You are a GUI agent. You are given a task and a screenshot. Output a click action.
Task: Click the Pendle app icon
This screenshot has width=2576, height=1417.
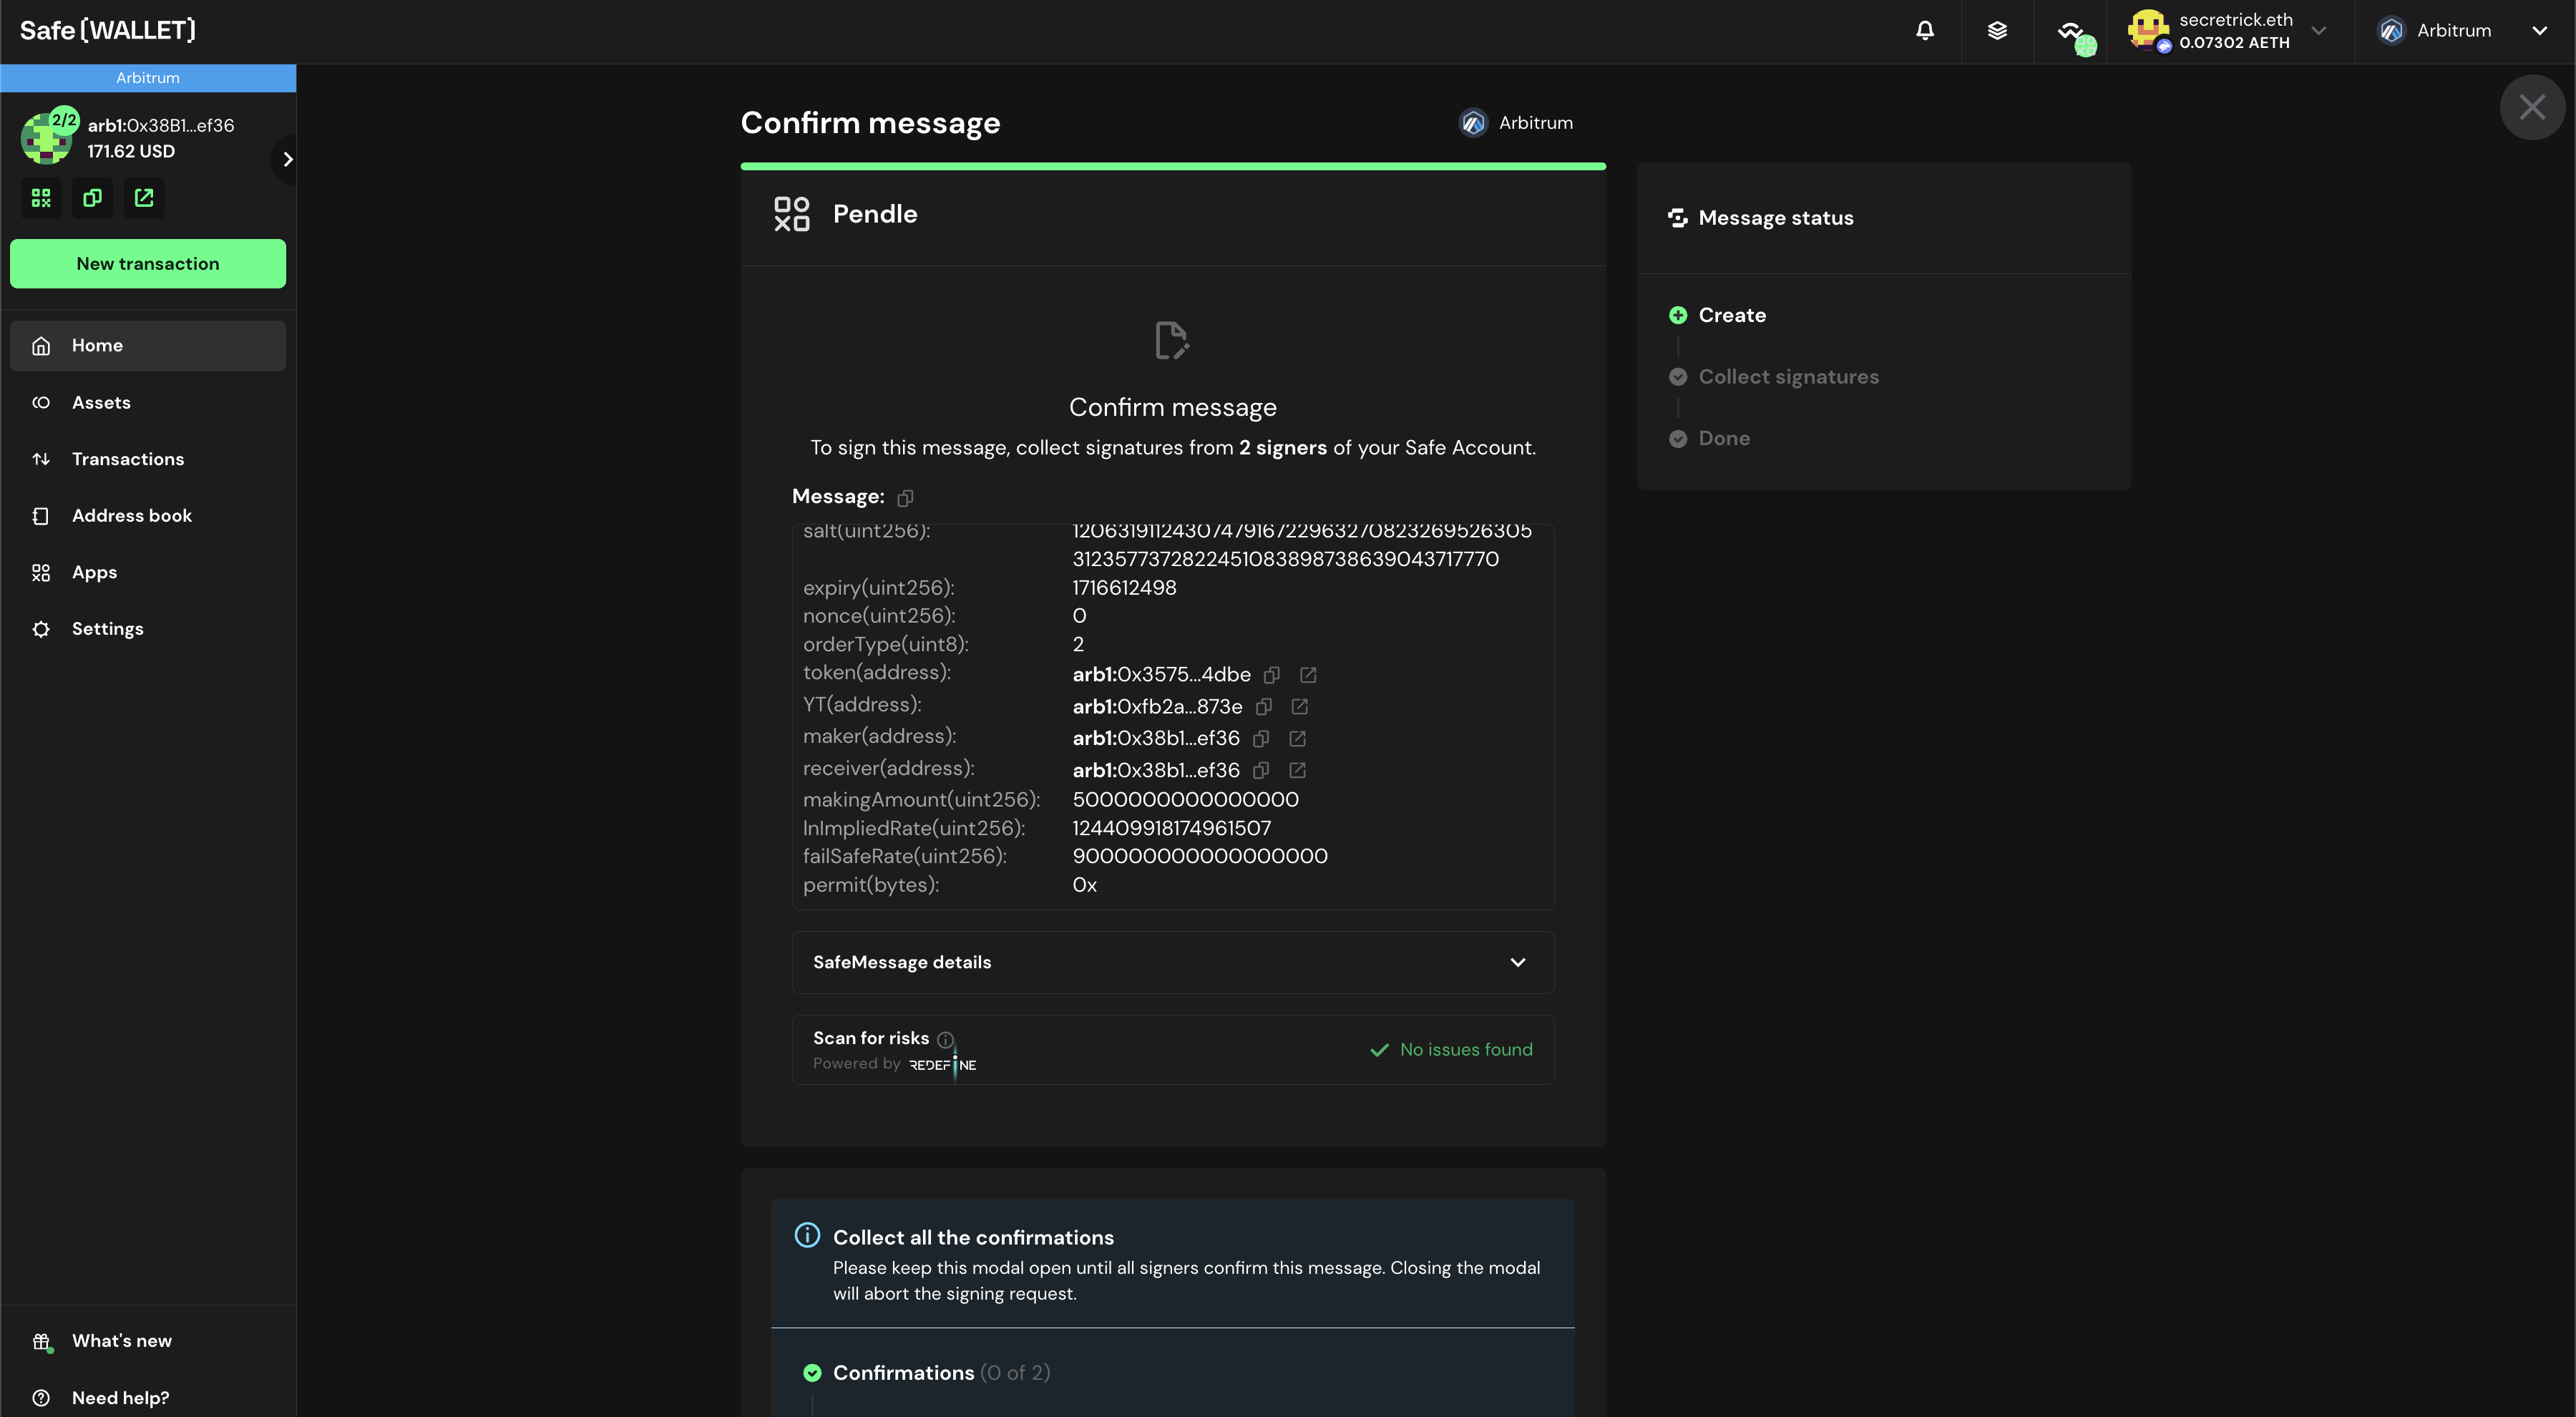coord(792,211)
